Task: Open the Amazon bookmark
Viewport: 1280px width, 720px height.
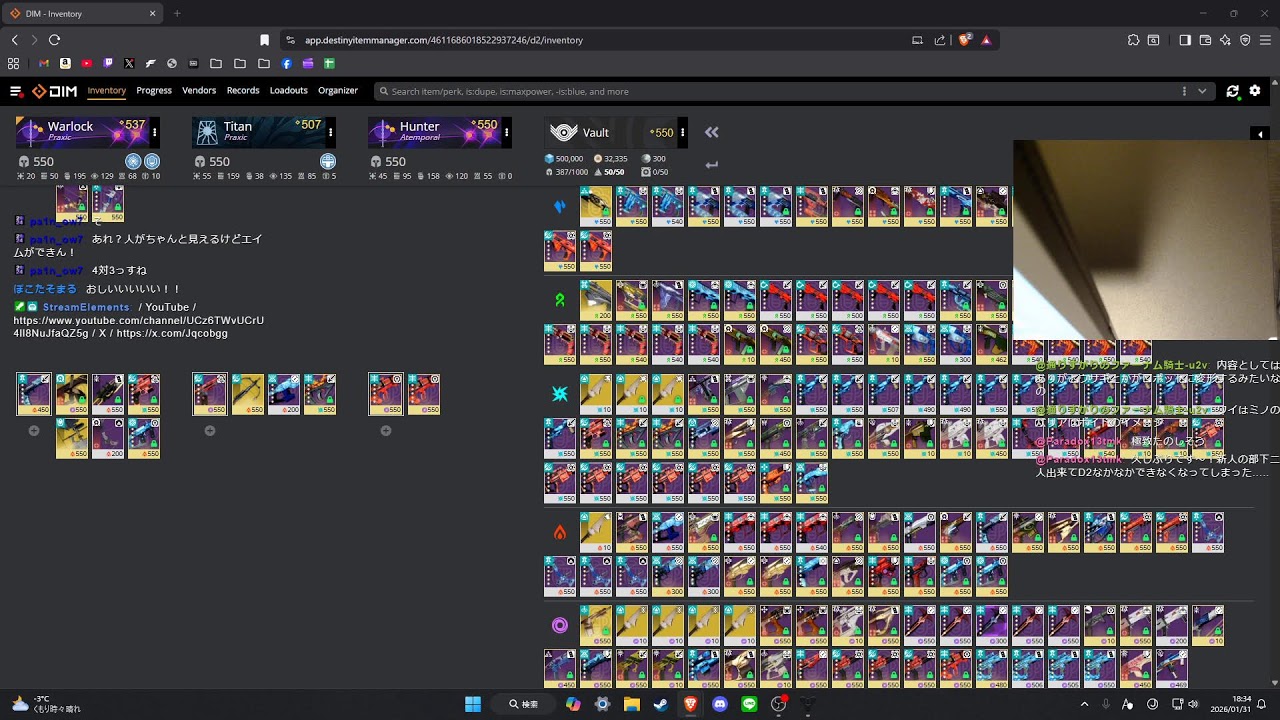Action: [65, 63]
